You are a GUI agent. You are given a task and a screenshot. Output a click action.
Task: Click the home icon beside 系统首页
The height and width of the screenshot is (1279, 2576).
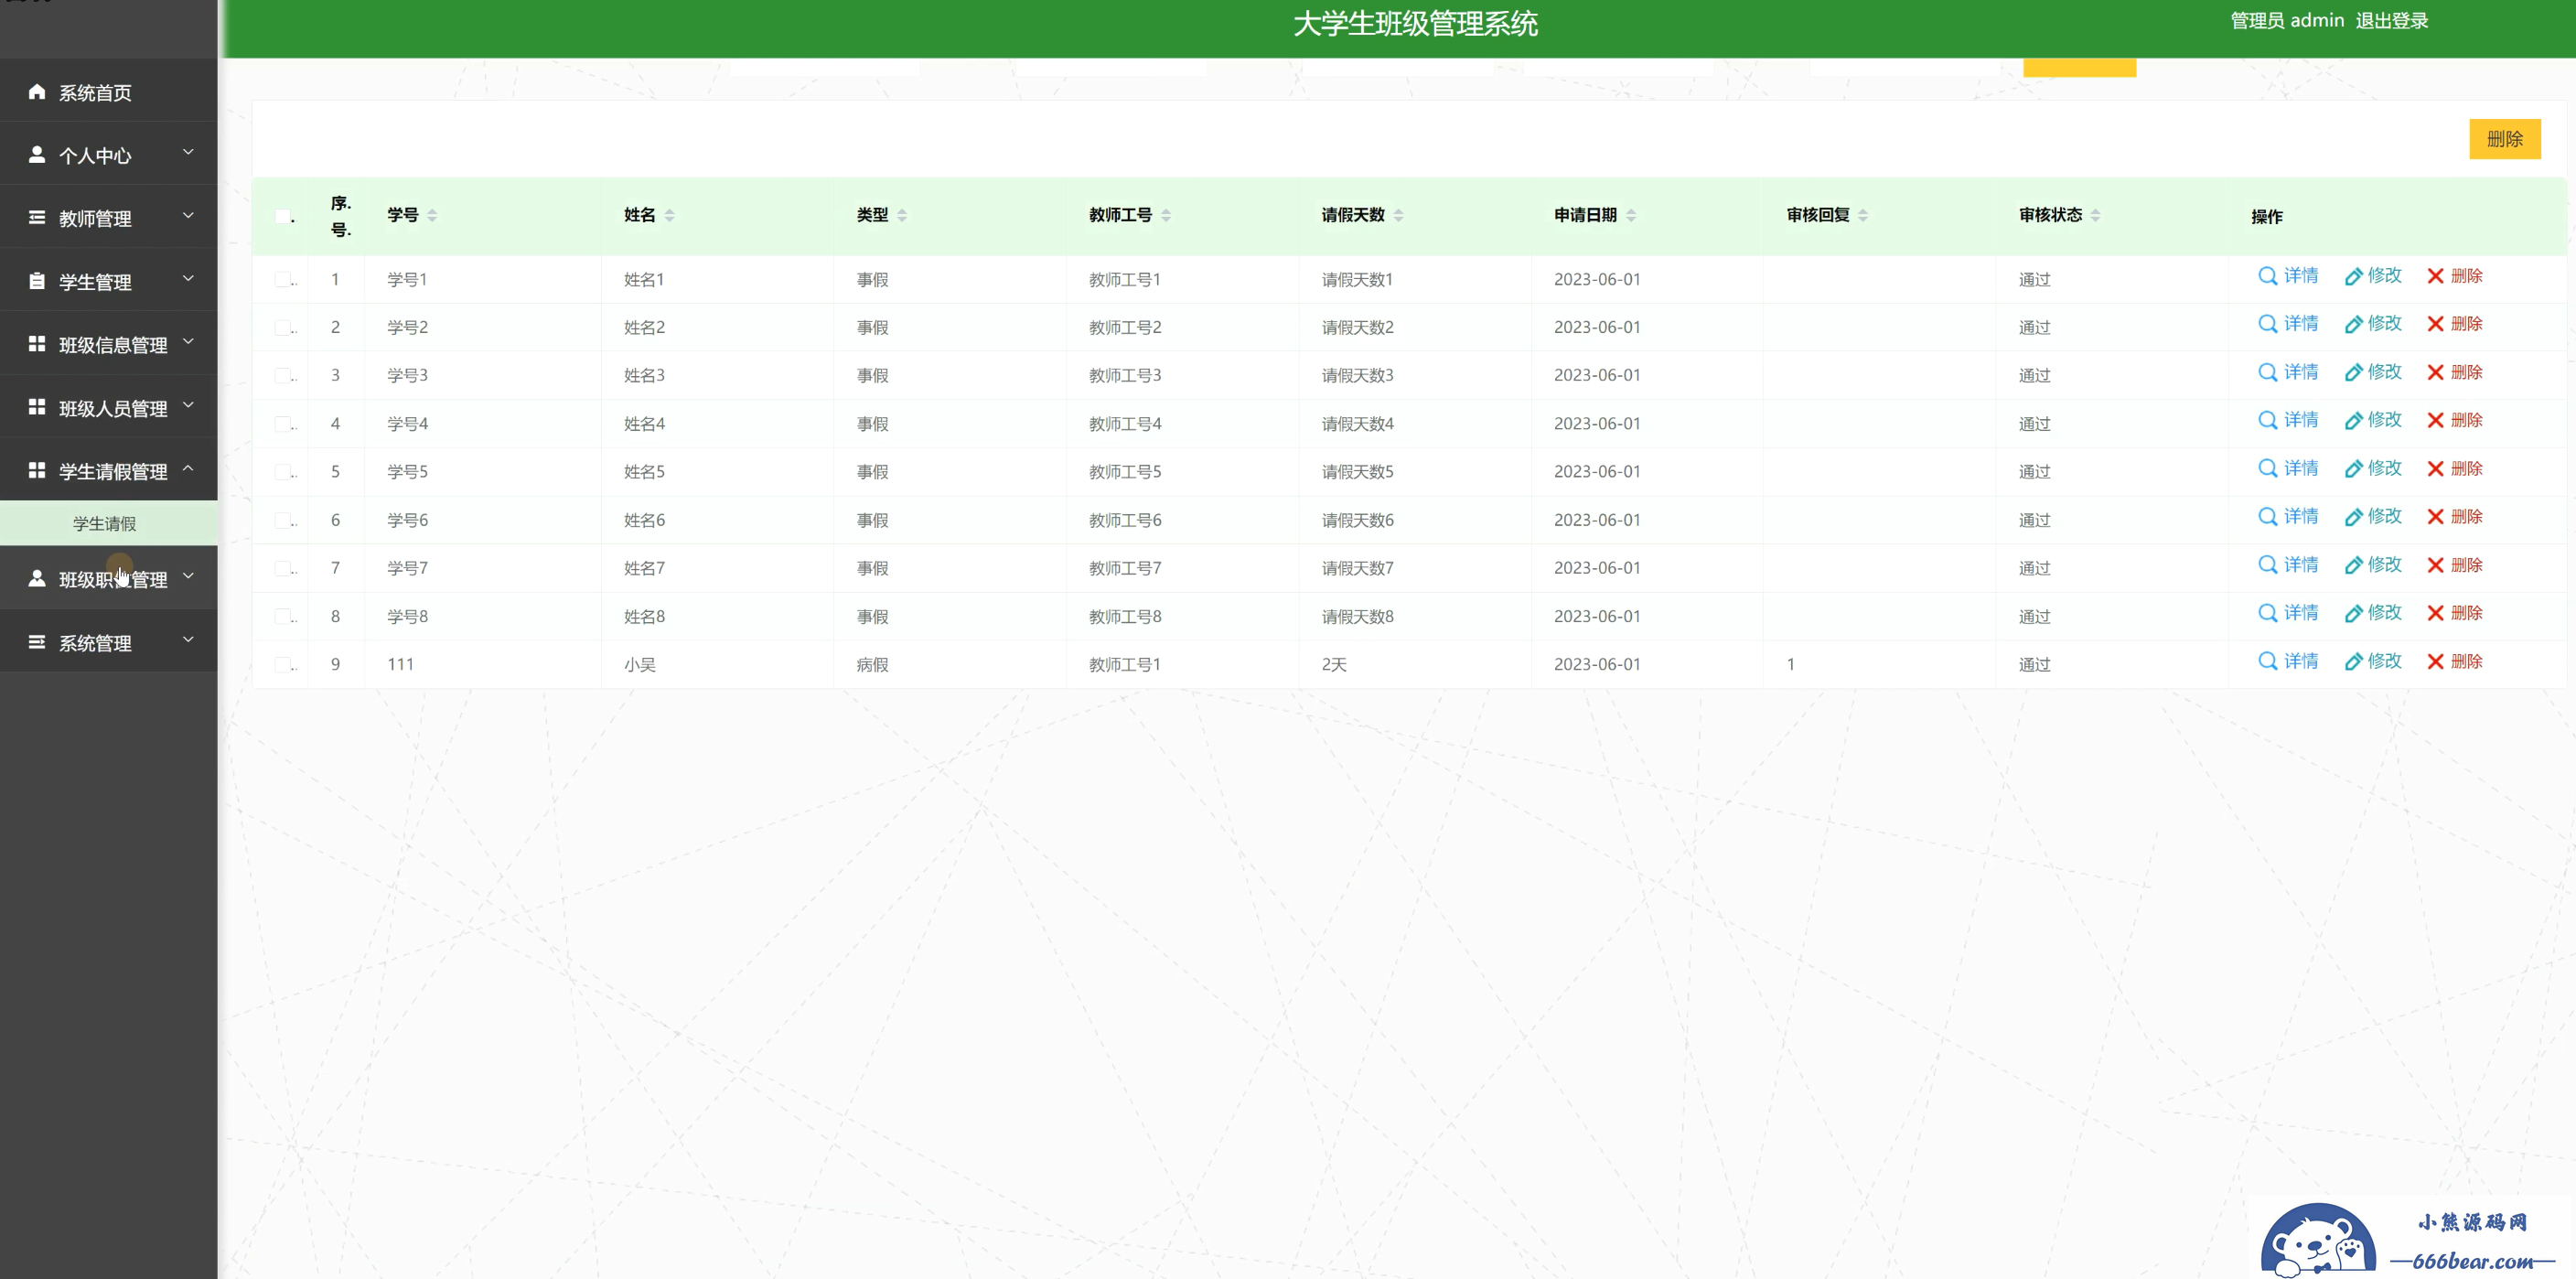[x=37, y=92]
